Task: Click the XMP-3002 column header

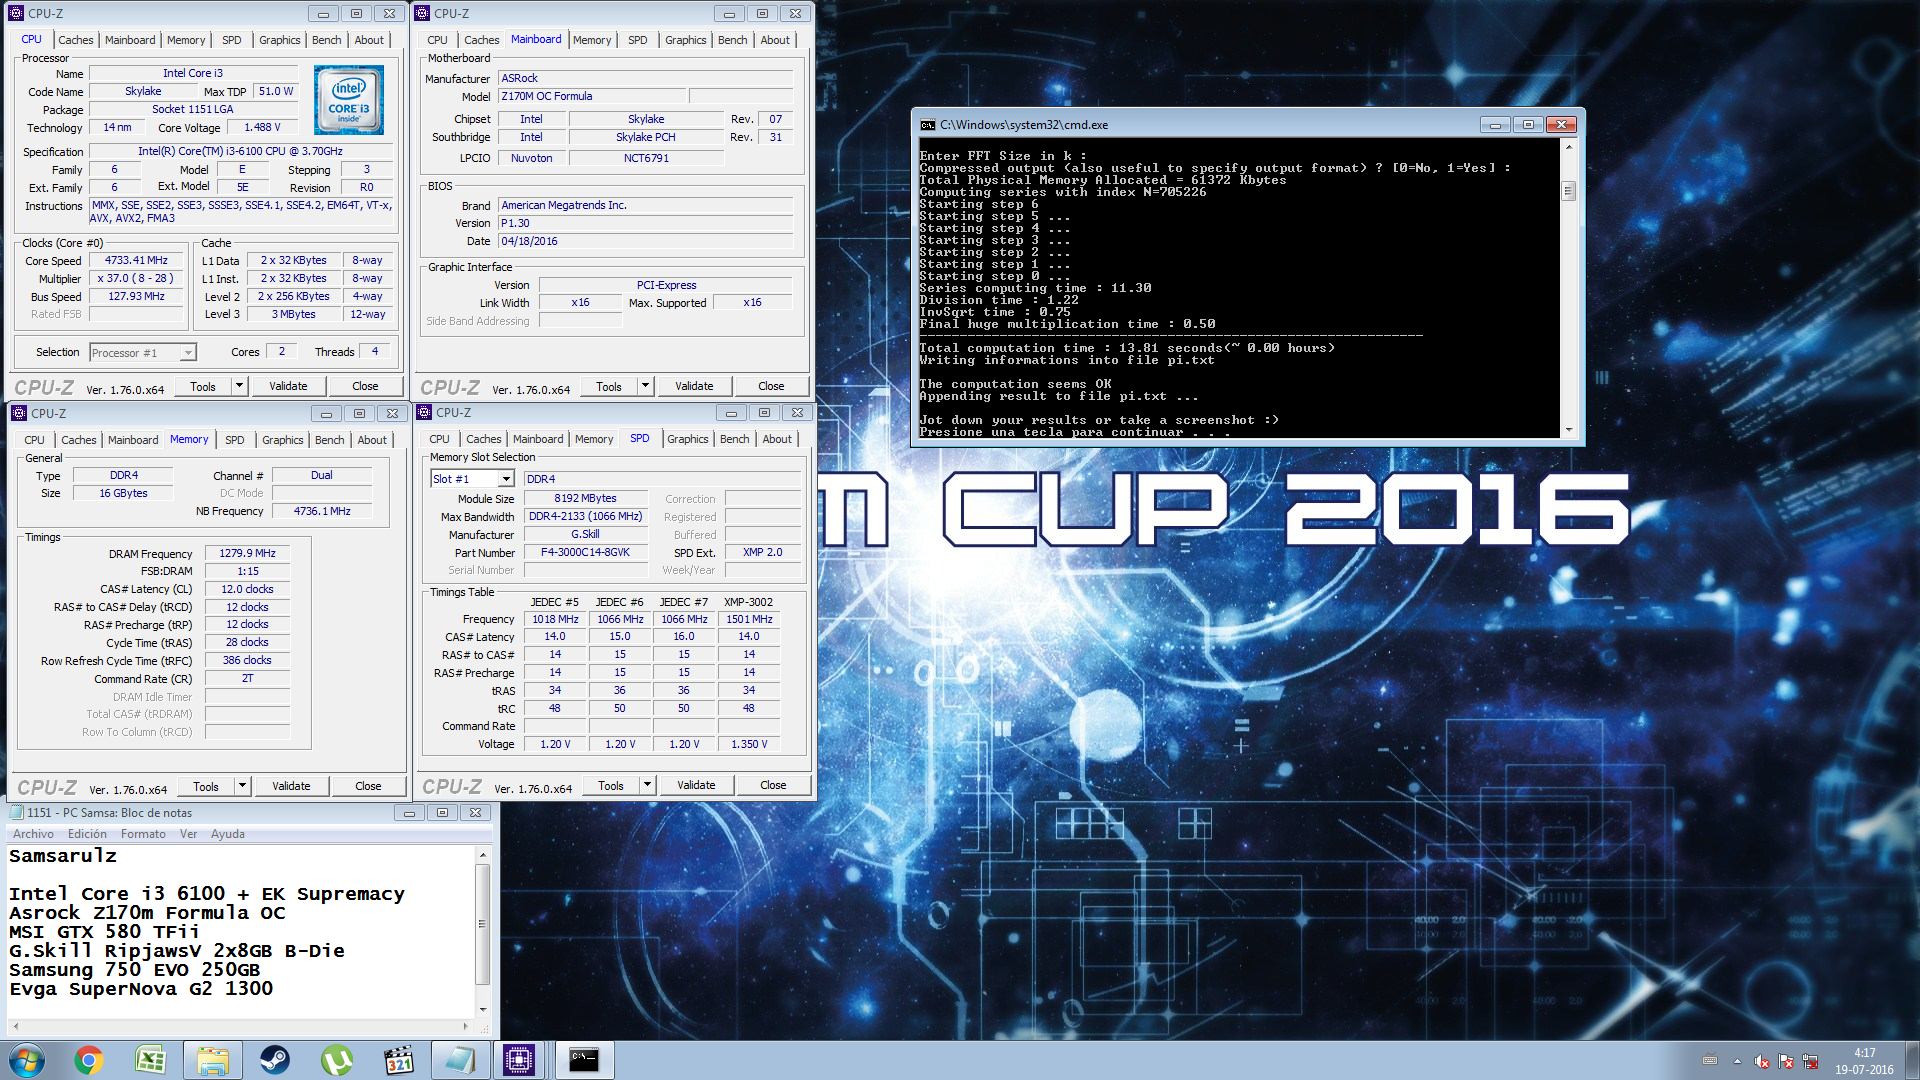Action: (x=748, y=602)
